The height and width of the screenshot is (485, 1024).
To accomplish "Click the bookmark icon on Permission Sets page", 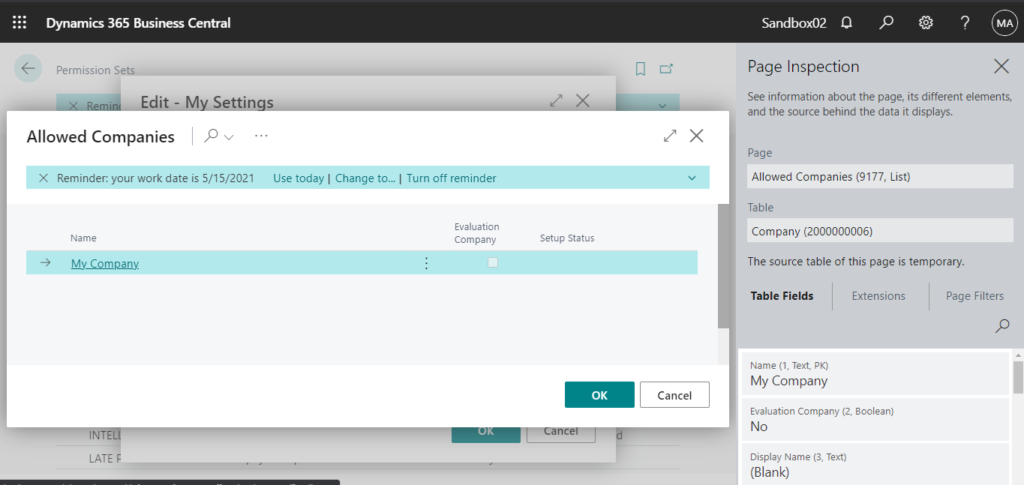I will (x=640, y=69).
